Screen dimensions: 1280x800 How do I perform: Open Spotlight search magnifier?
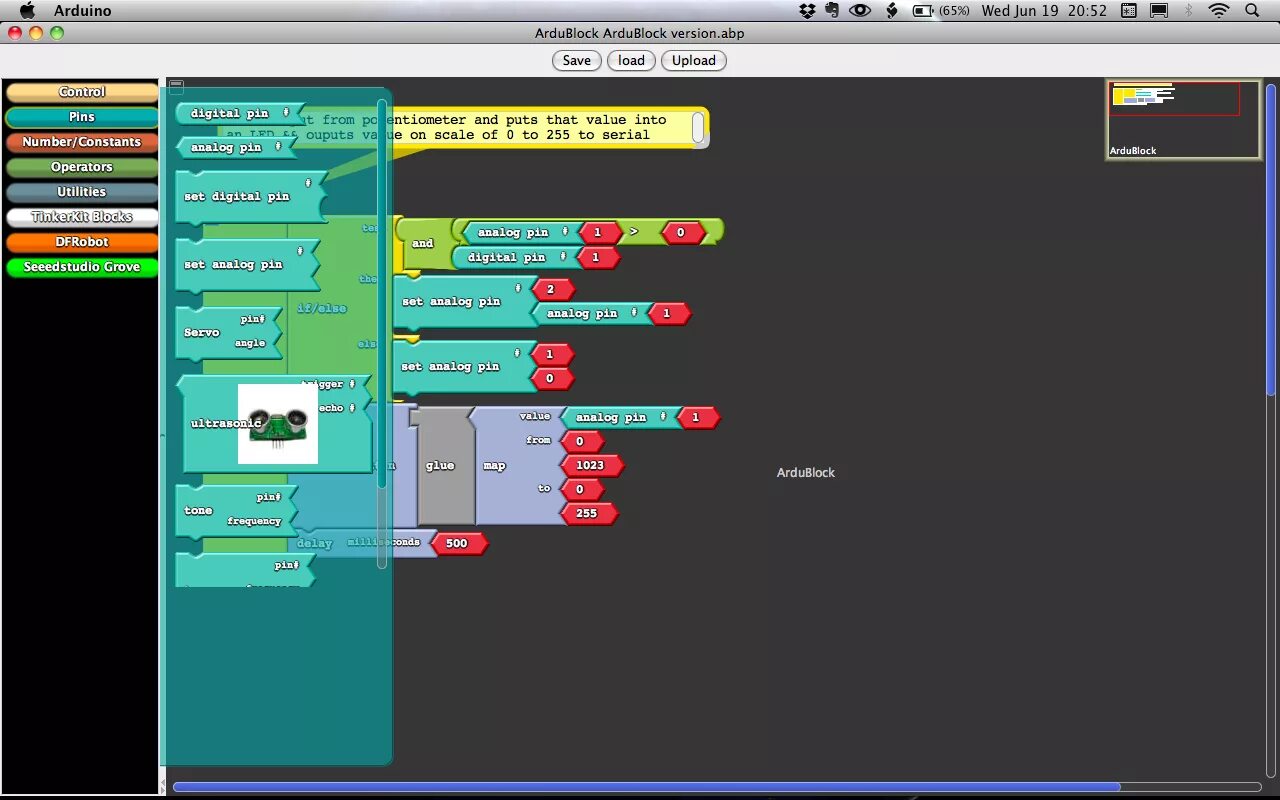coord(1252,10)
